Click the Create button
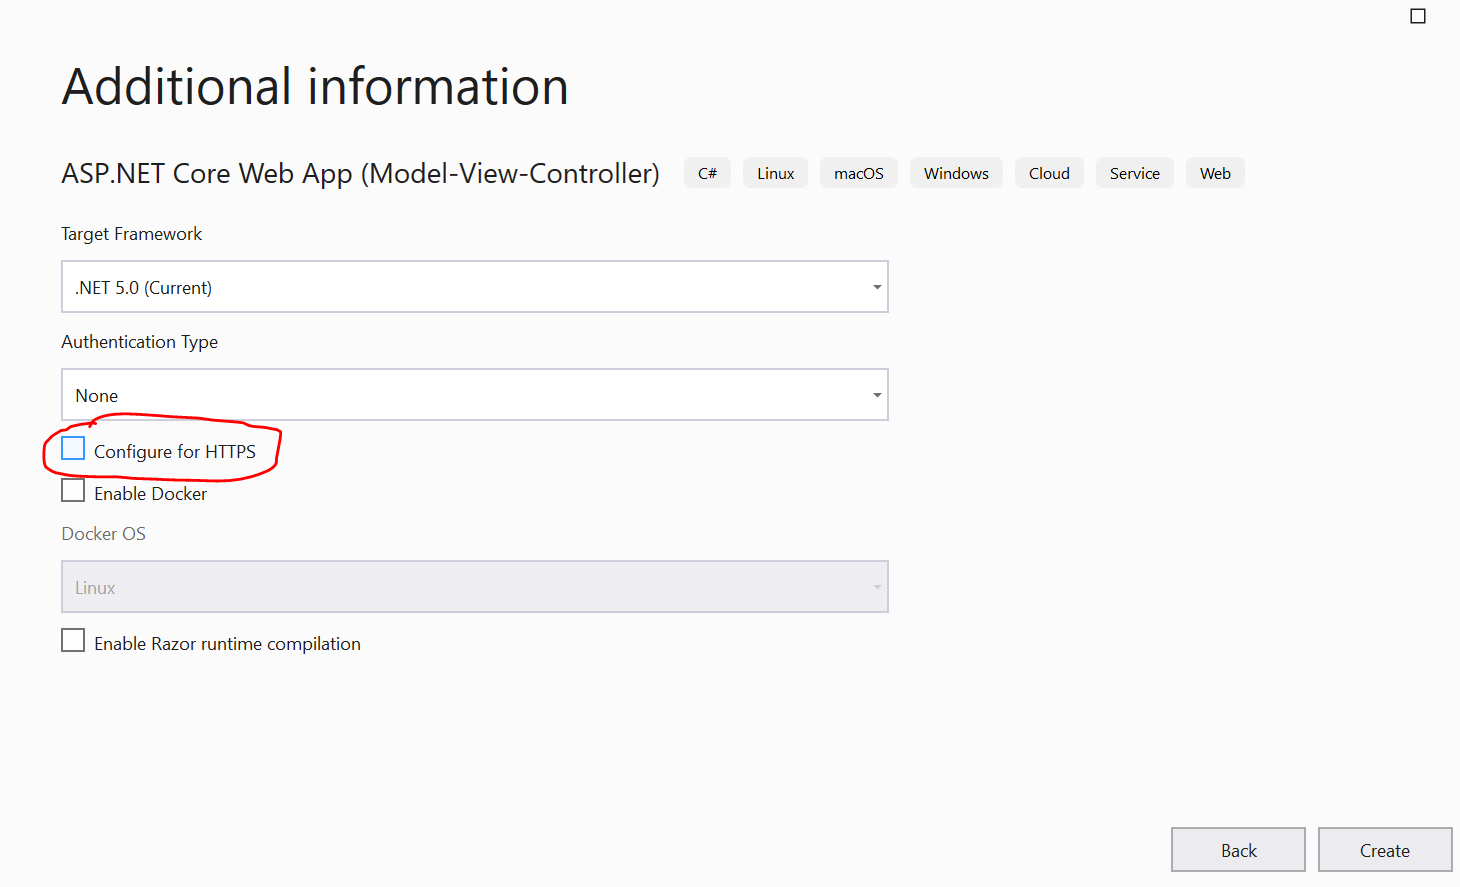Viewport: 1460px width, 887px height. click(1385, 850)
